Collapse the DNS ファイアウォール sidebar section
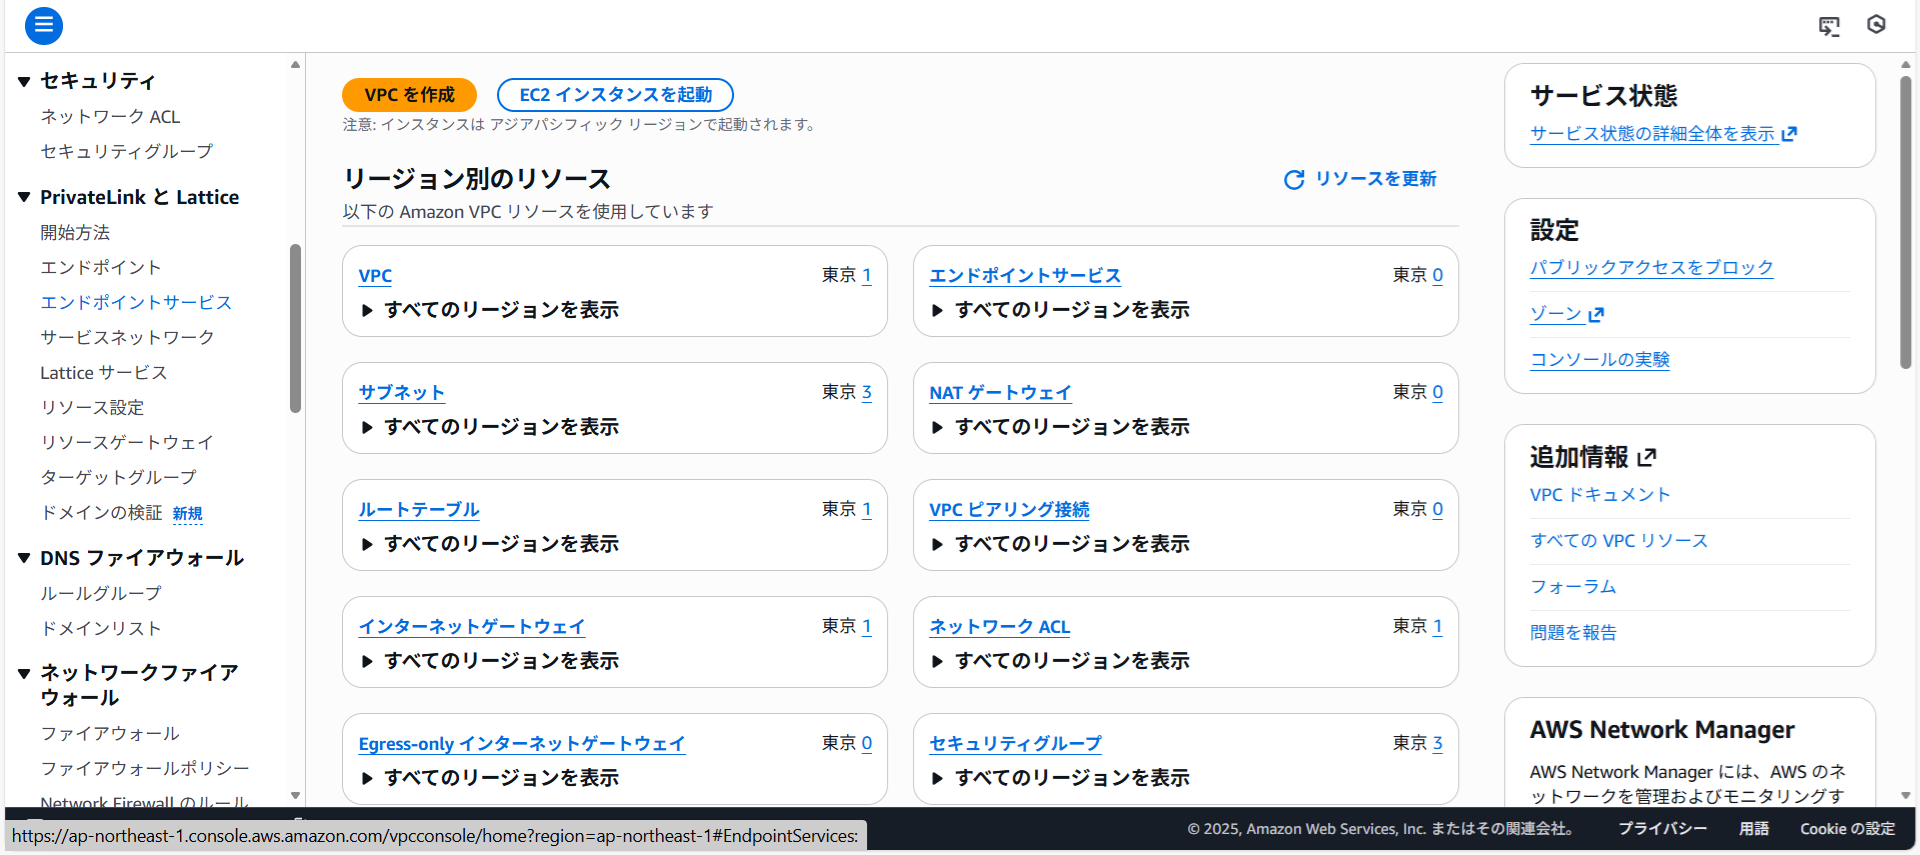The height and width of the screenshot is (855, 1920). 24,558
